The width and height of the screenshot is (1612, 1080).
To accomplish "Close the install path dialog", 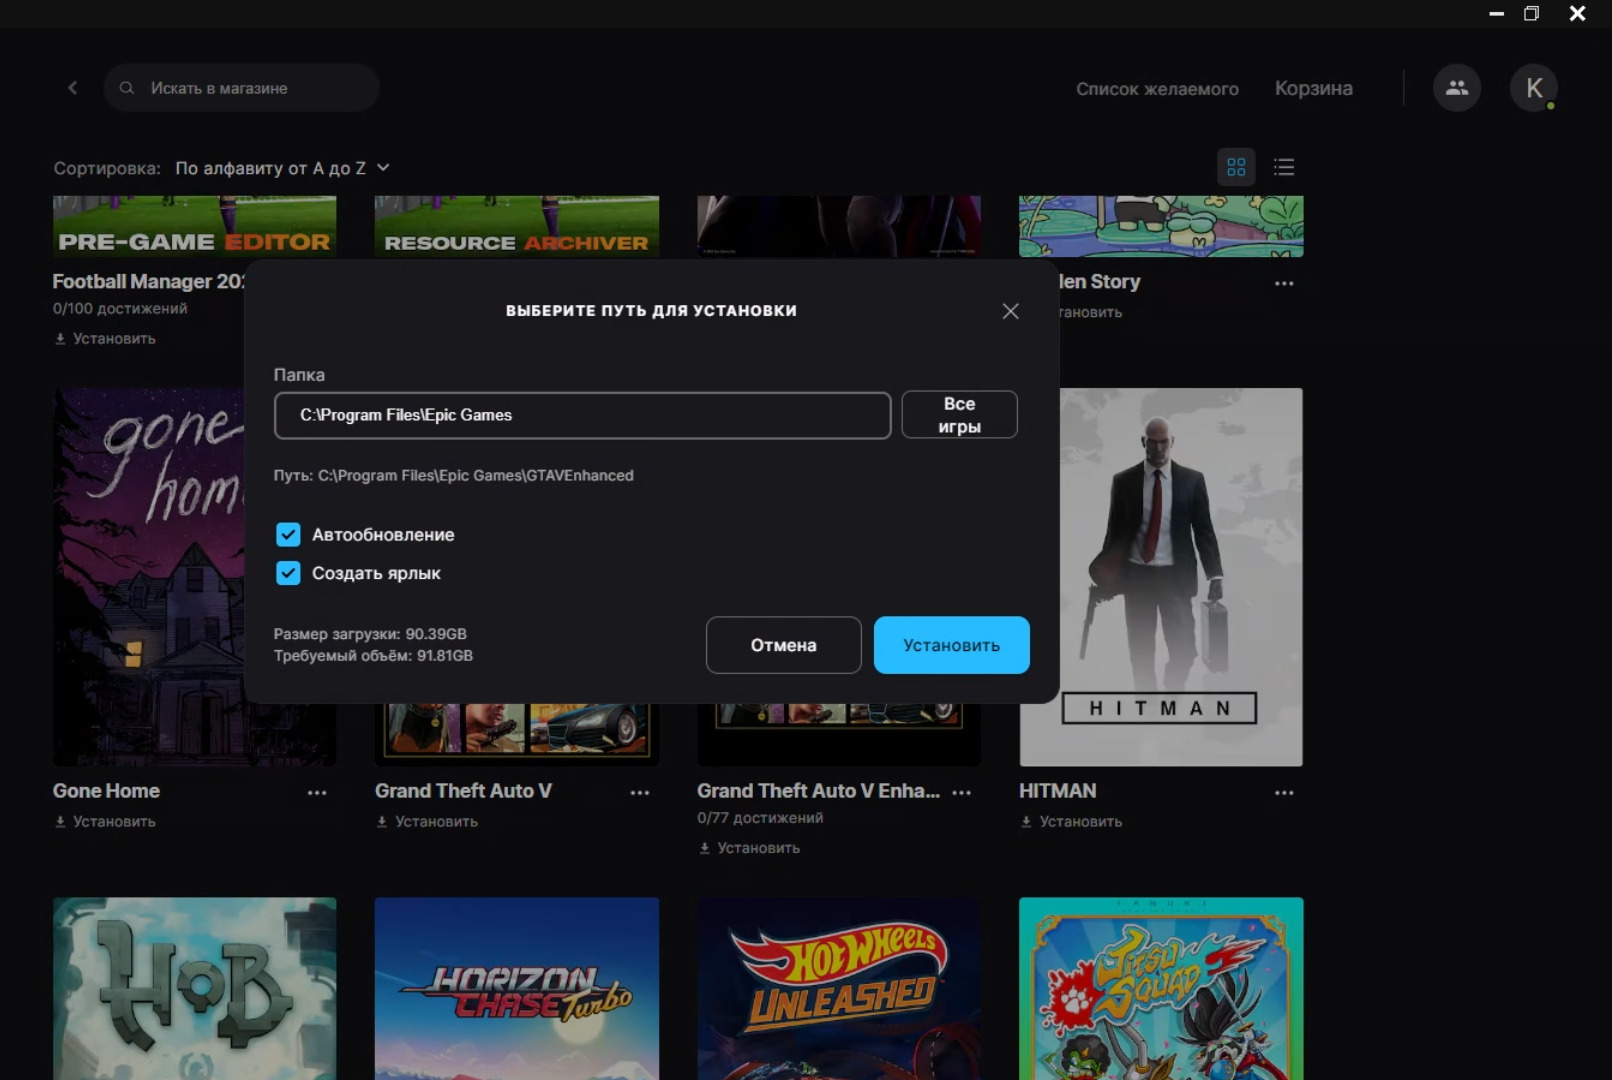I will pos(1011,311).
